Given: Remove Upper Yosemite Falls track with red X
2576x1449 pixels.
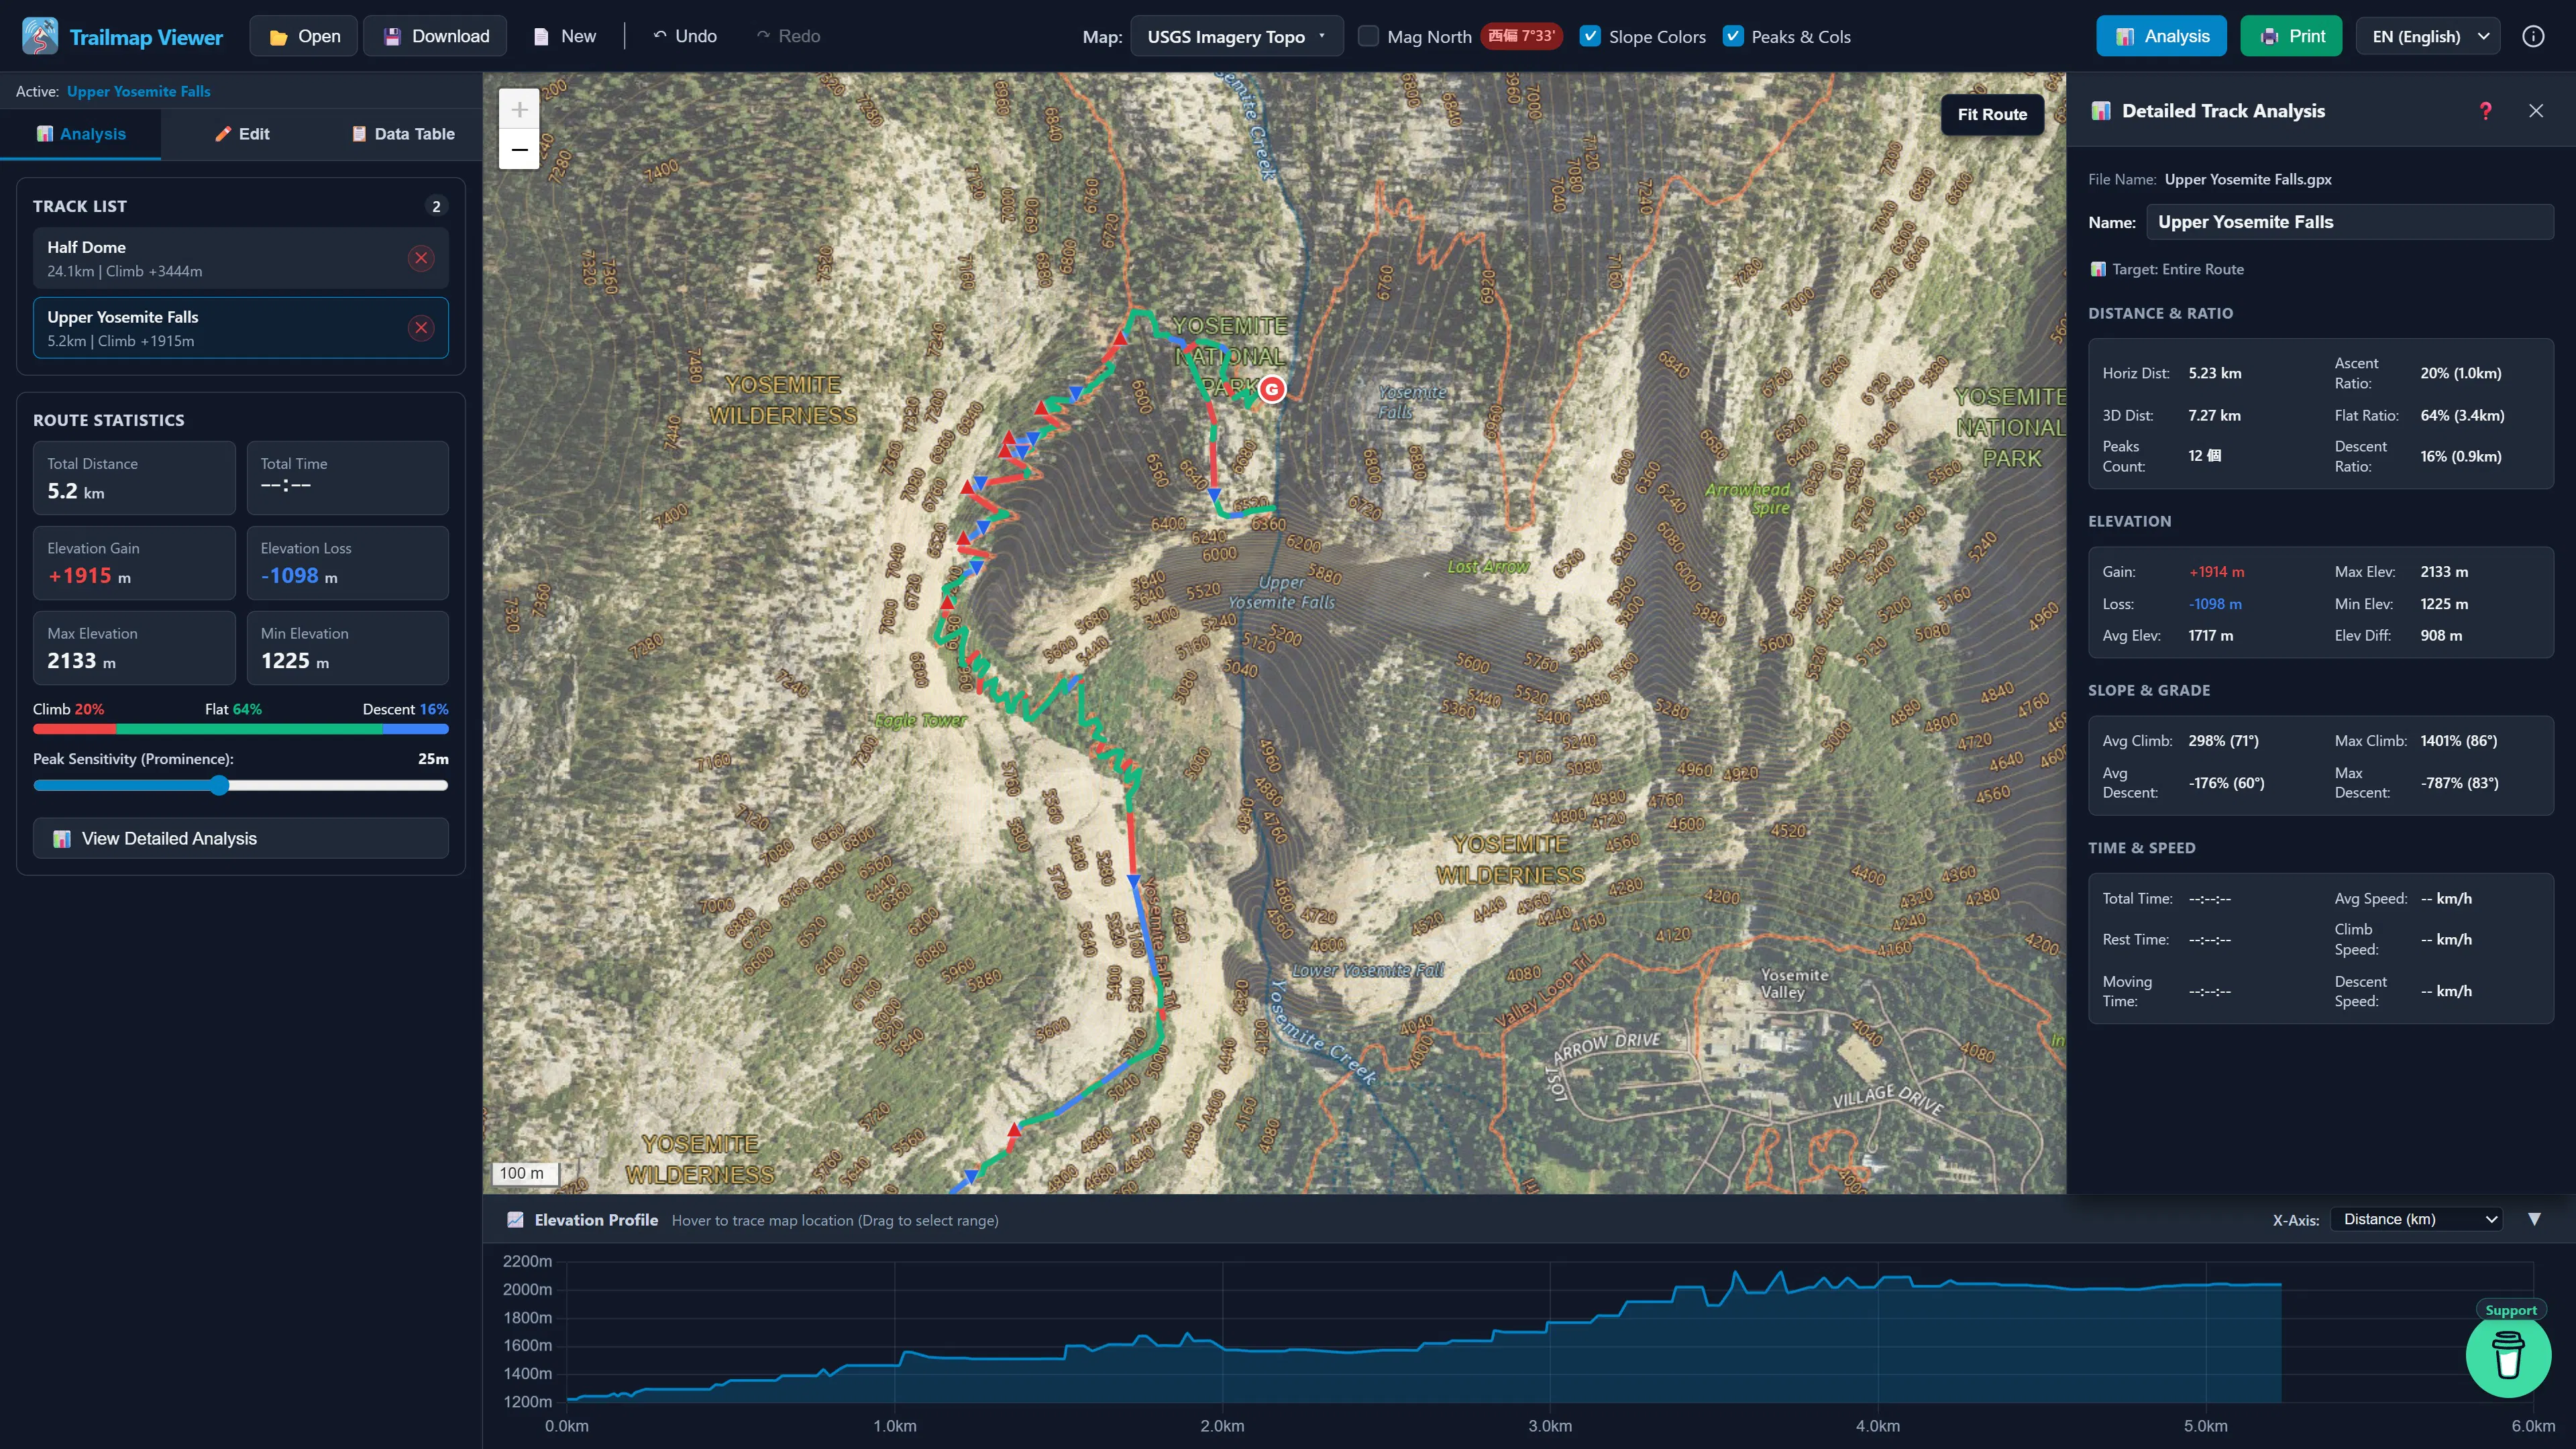Looking at the screenshot, I should [421, 328].
